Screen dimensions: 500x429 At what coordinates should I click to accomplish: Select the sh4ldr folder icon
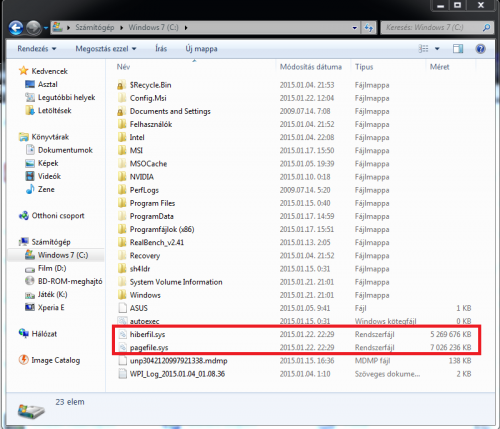[x=122, y=269]
